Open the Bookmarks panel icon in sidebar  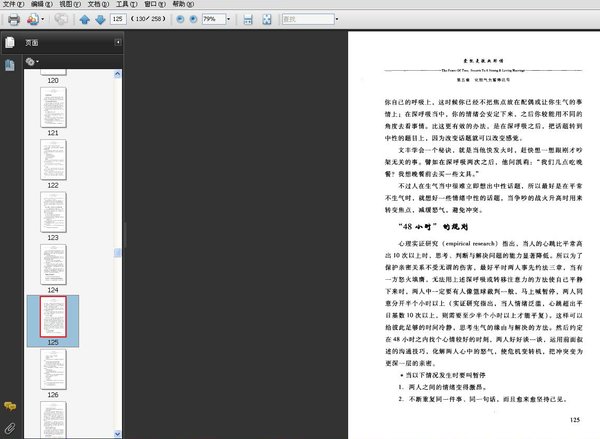click(x=10, y=65)
